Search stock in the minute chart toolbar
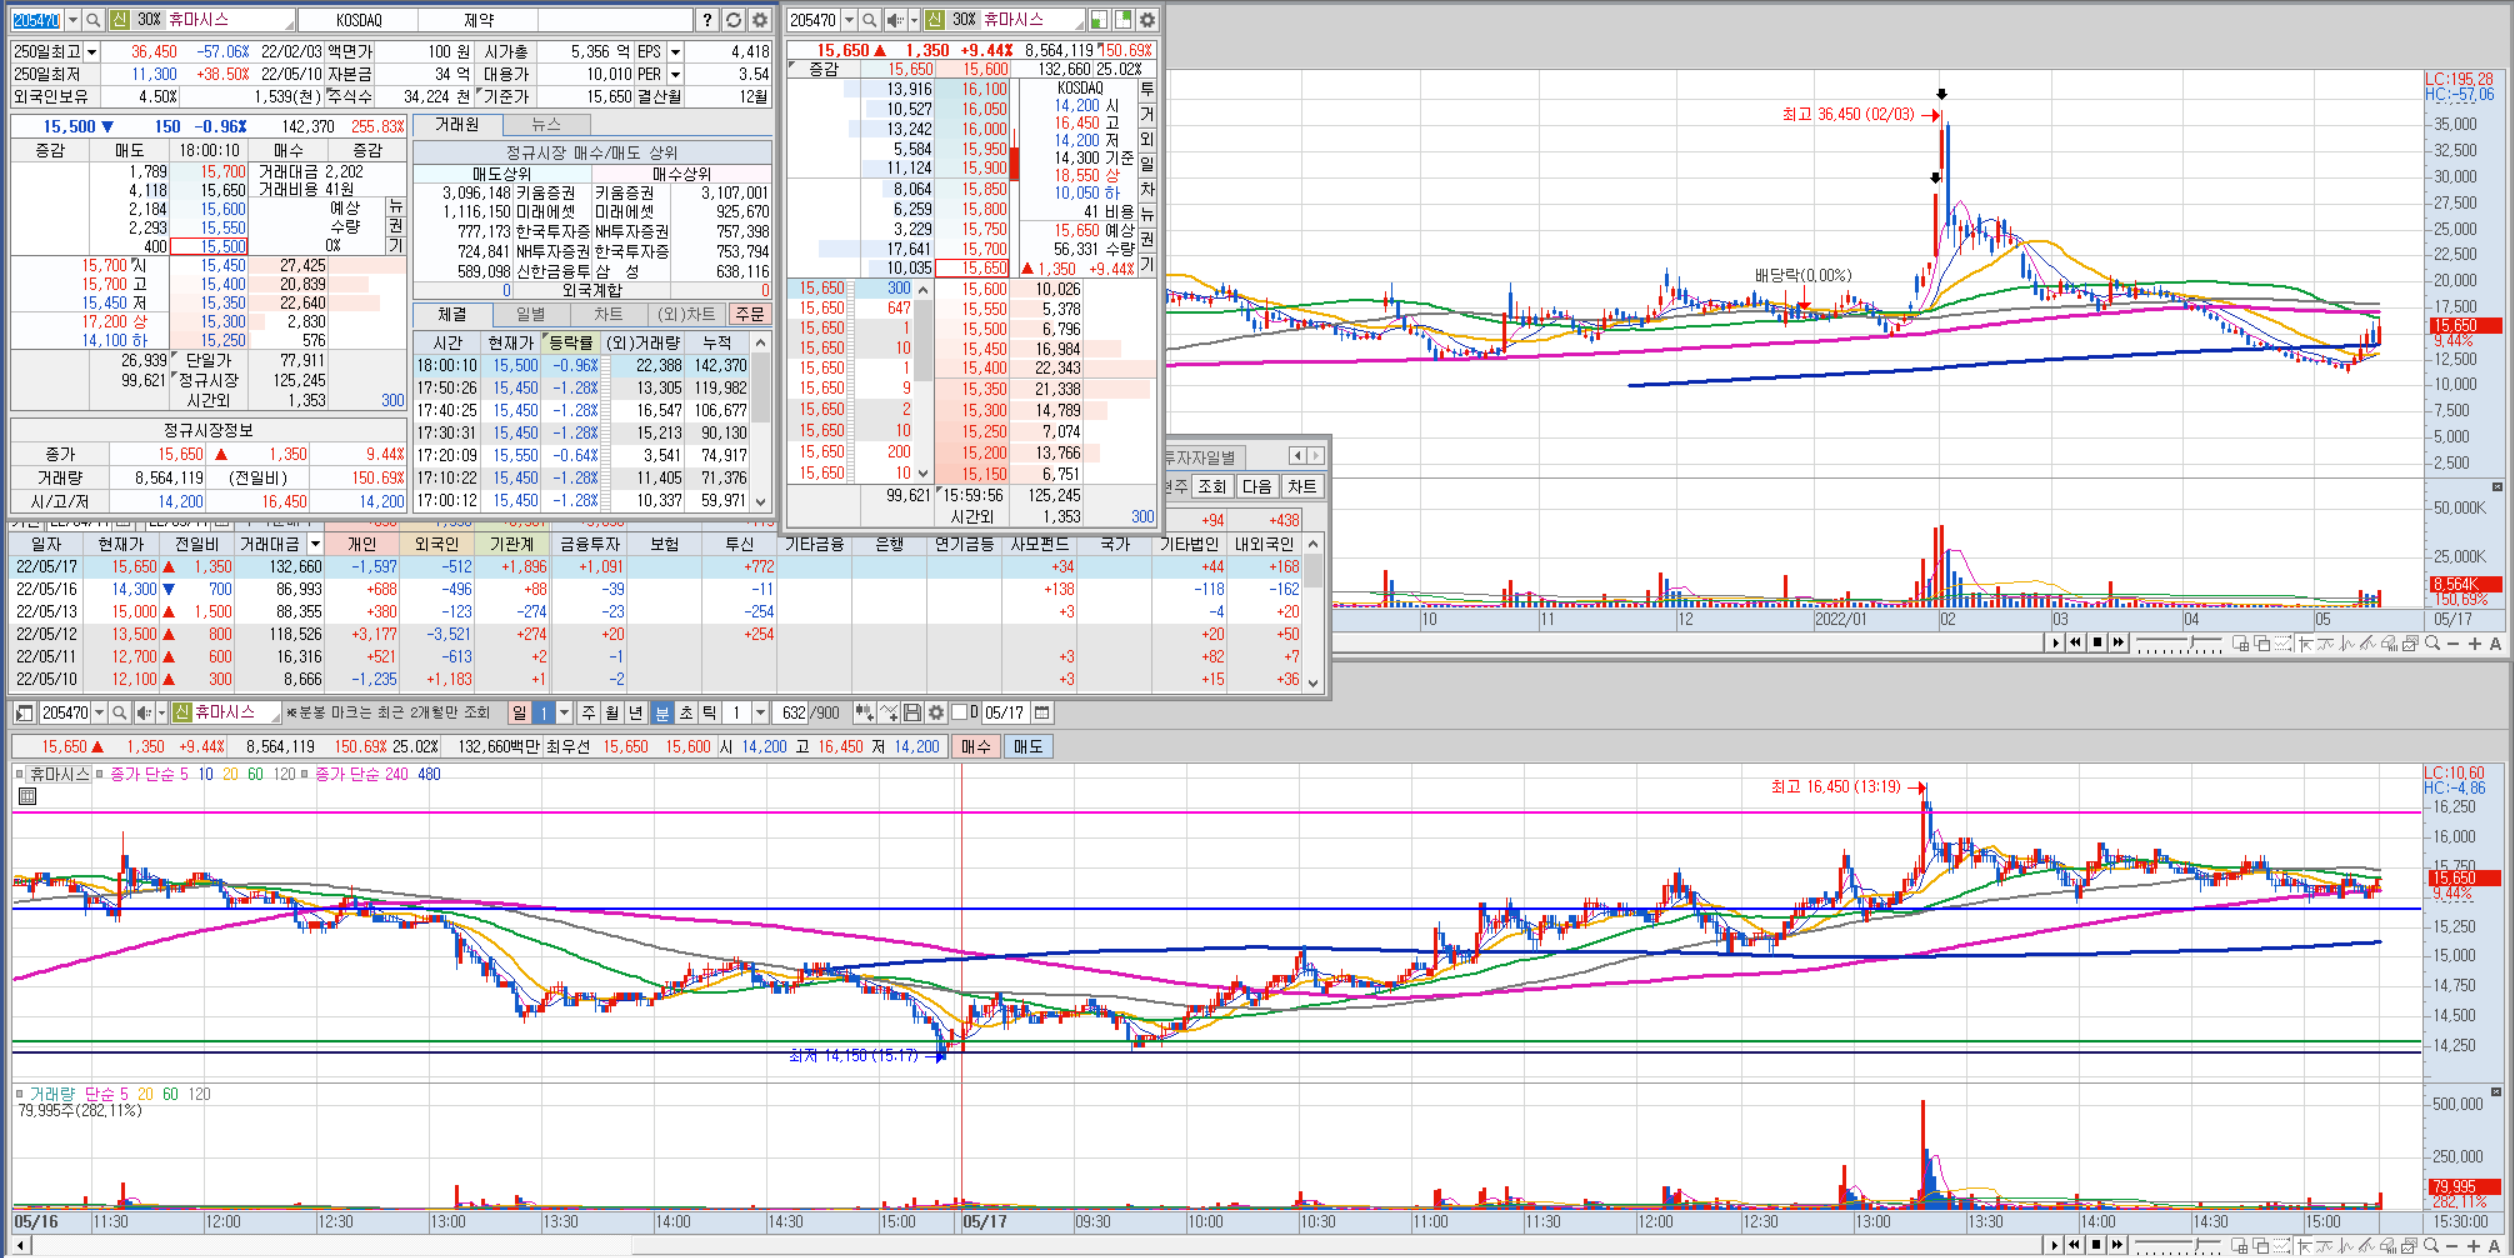This screenshot has height=1258, width=2514. (119, 713)
